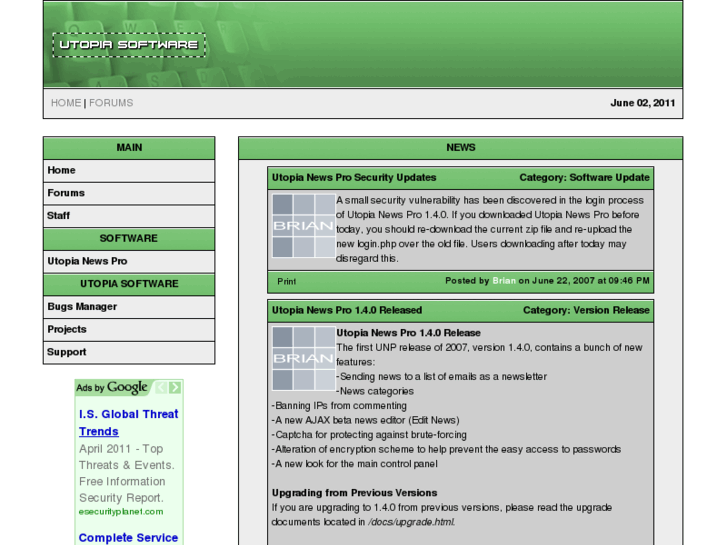
Task: Click Brian avatar in 1.4.0 Released post
Action: (304, 358)
